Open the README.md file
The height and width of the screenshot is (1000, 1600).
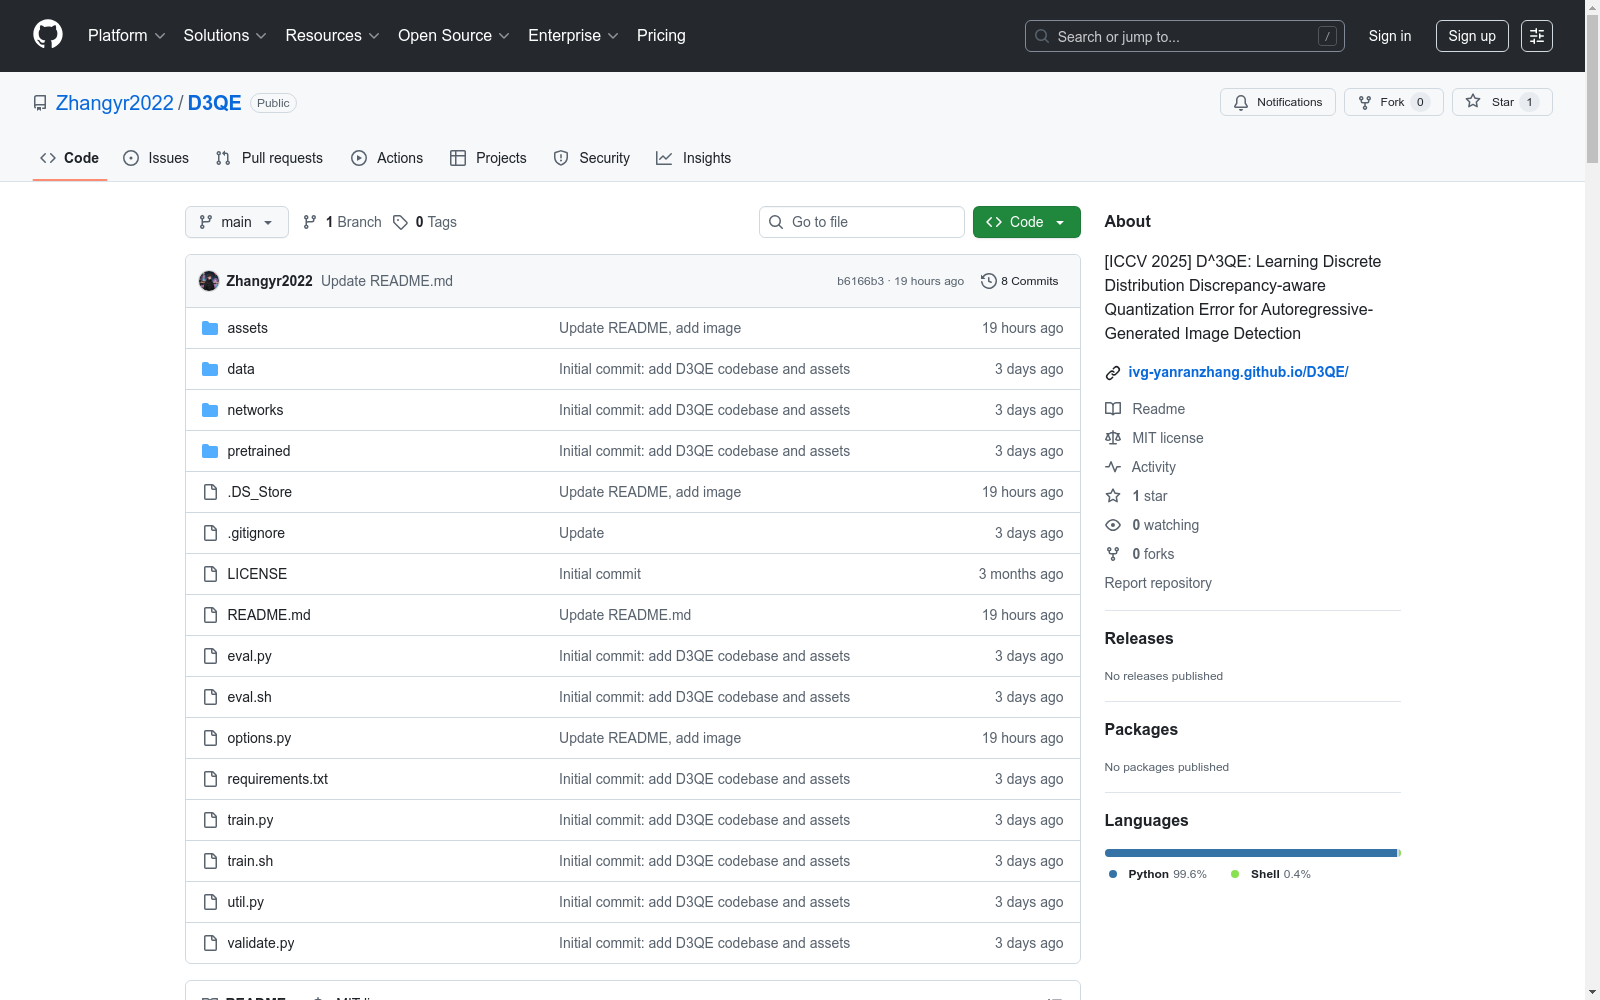pos(269,615)
